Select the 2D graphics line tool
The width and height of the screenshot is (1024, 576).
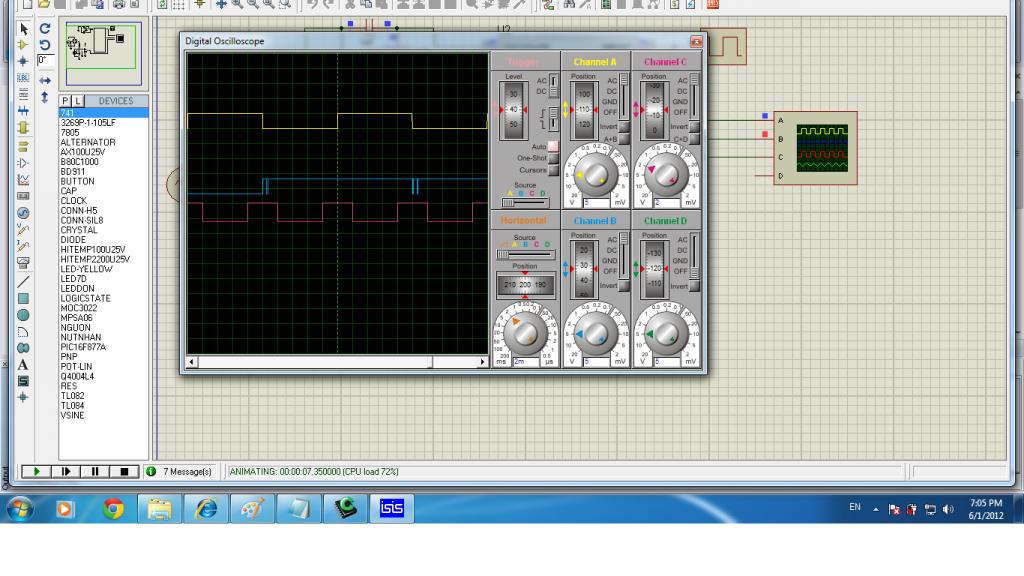[x=24, y=282]
